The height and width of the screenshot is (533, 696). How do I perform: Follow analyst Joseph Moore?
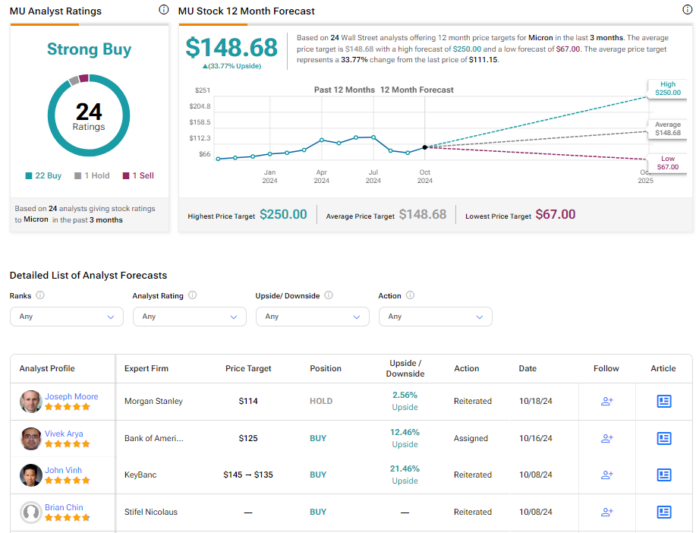(606, 401)
